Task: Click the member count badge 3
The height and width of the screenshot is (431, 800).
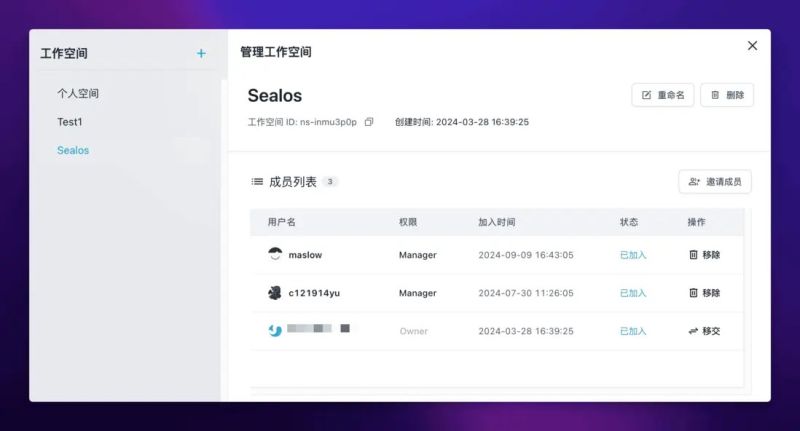Action: 330,182
